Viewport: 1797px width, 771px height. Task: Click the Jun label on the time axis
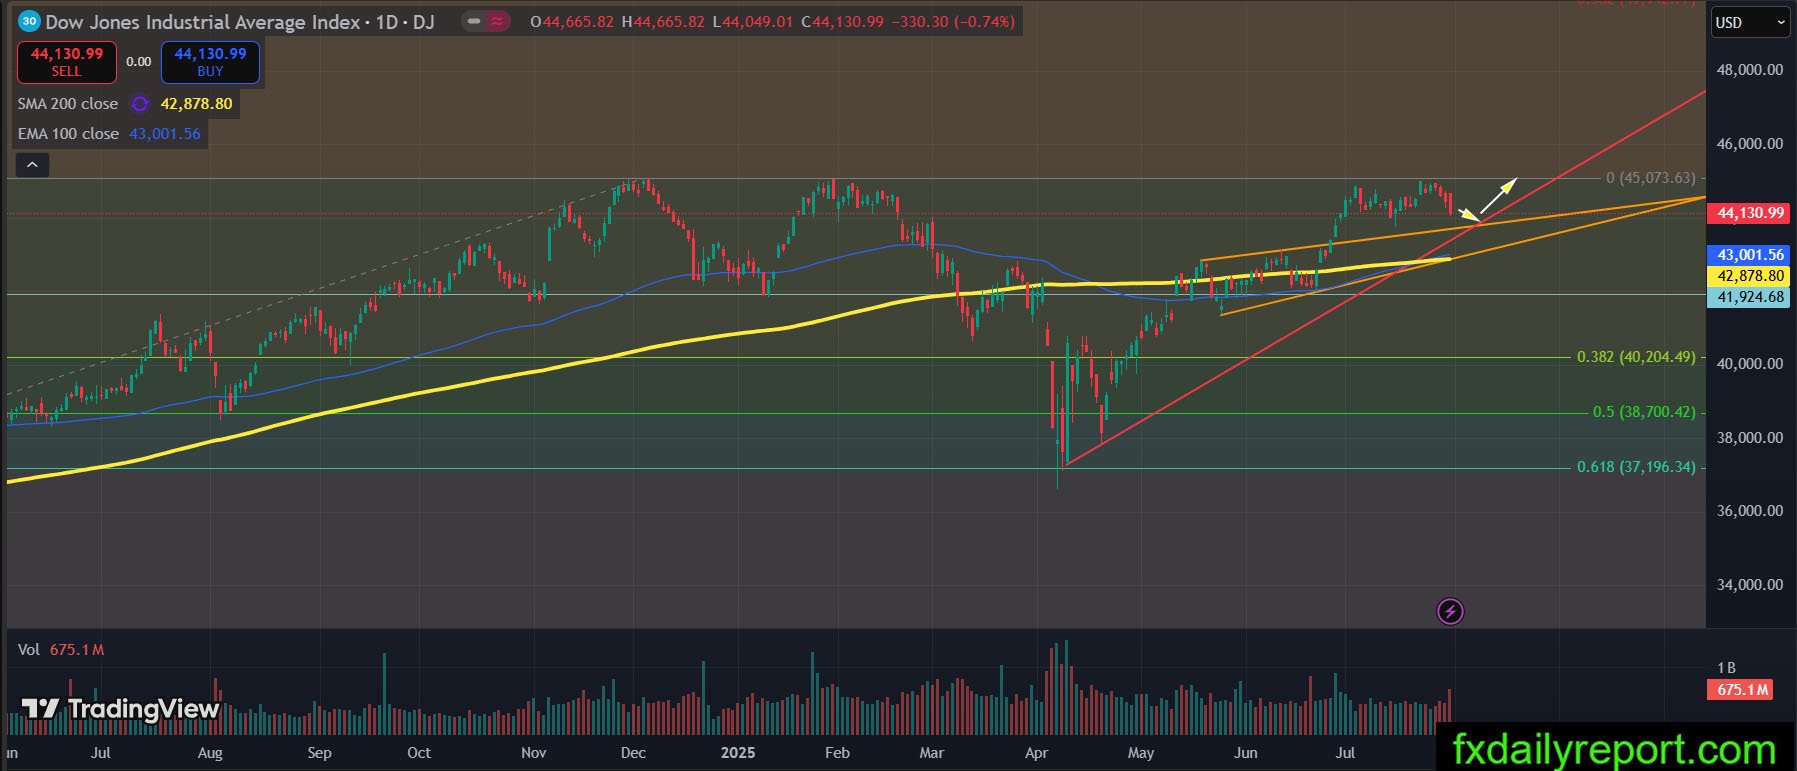tap(1245, 753)
